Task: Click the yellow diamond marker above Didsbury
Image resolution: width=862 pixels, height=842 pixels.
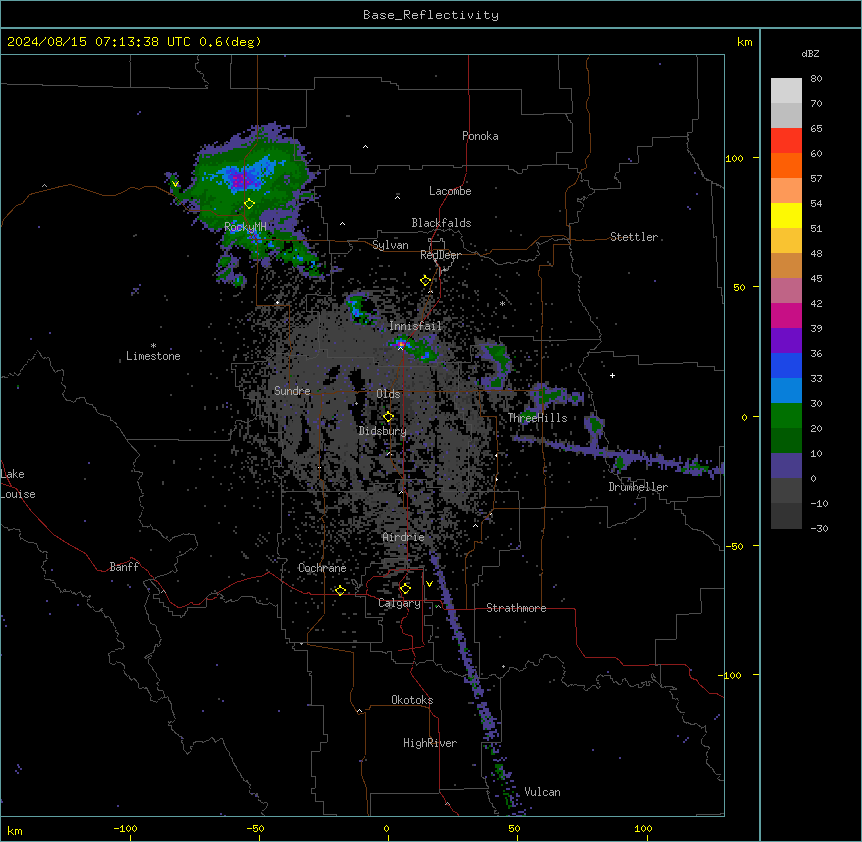Action: click(x=388, y=417)
